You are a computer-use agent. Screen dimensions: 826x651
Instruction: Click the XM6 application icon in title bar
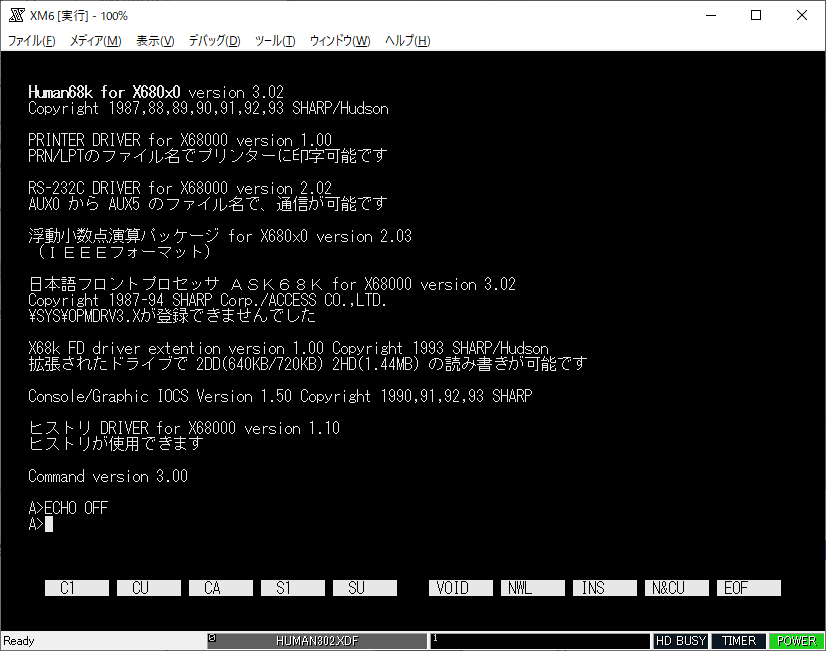(16, 15)
